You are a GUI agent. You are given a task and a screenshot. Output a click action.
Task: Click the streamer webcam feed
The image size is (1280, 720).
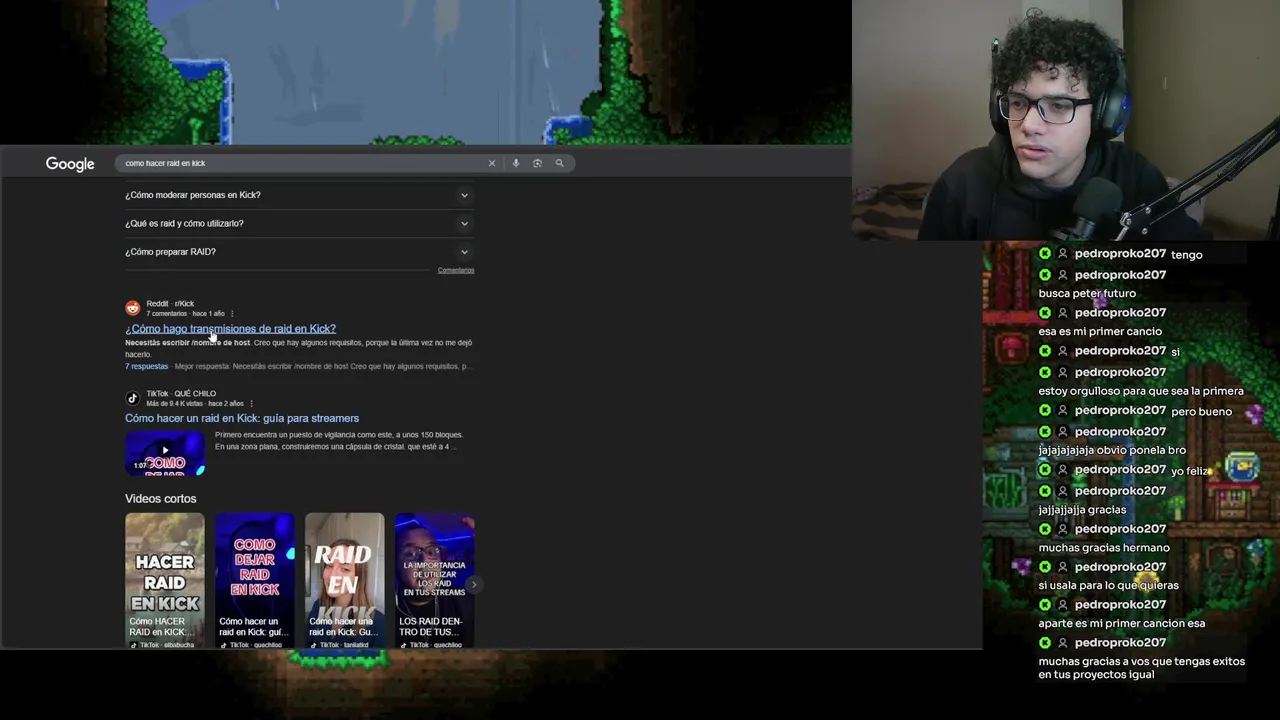pyautogui.click(x=1066, y=120)
